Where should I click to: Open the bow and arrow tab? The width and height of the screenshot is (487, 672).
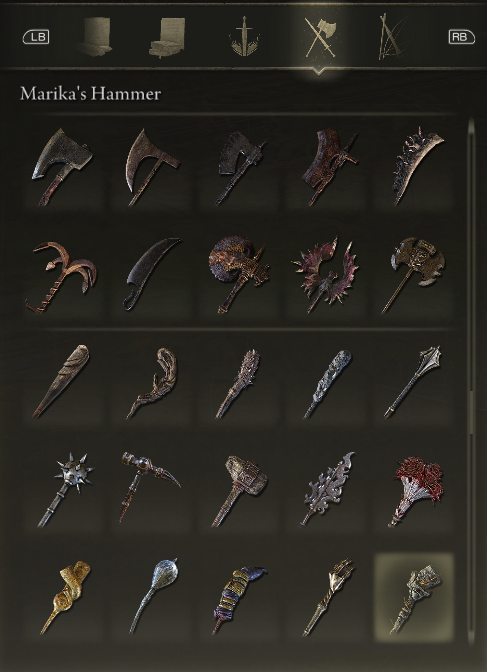[x=391, y=37]
